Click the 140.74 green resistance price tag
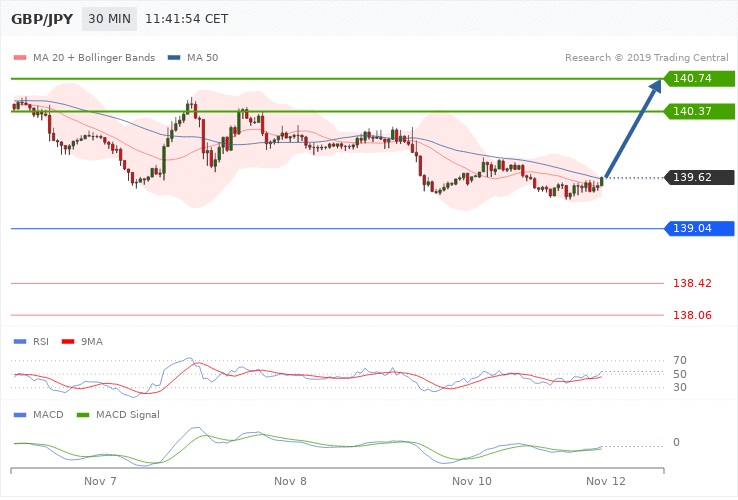 [x=699, y=78]
